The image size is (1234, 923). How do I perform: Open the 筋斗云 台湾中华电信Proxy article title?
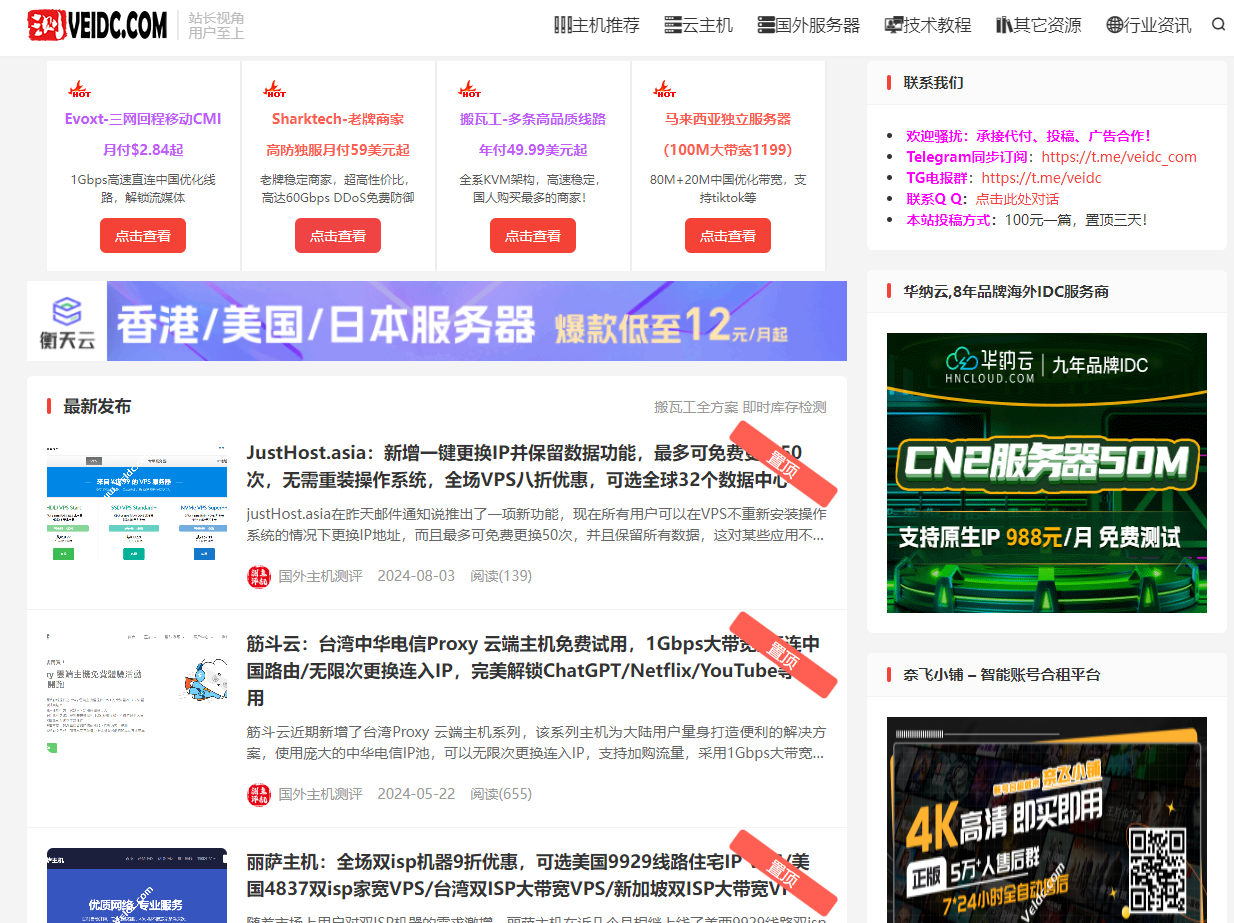point(534,670)
